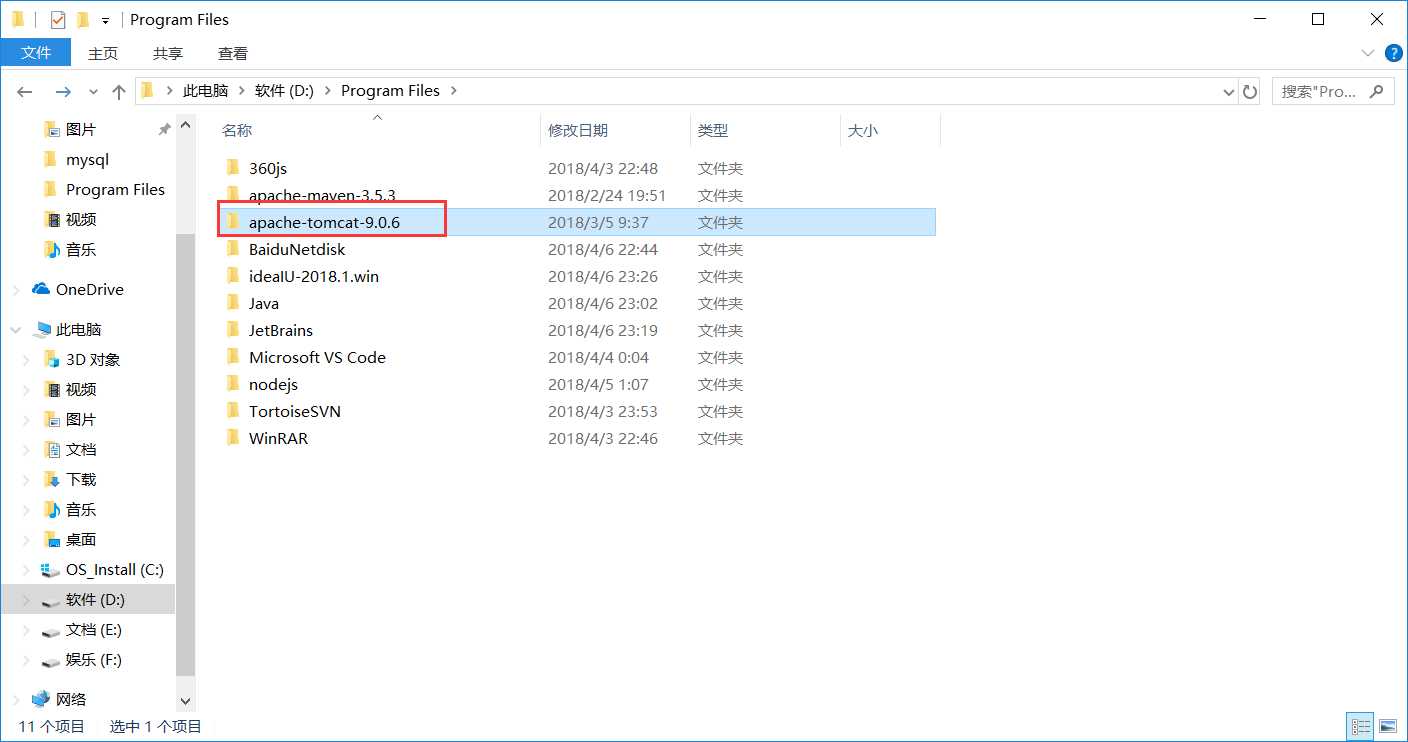Sort by the 修改日期 column header

pyautogui.click(x=578, y=130)
